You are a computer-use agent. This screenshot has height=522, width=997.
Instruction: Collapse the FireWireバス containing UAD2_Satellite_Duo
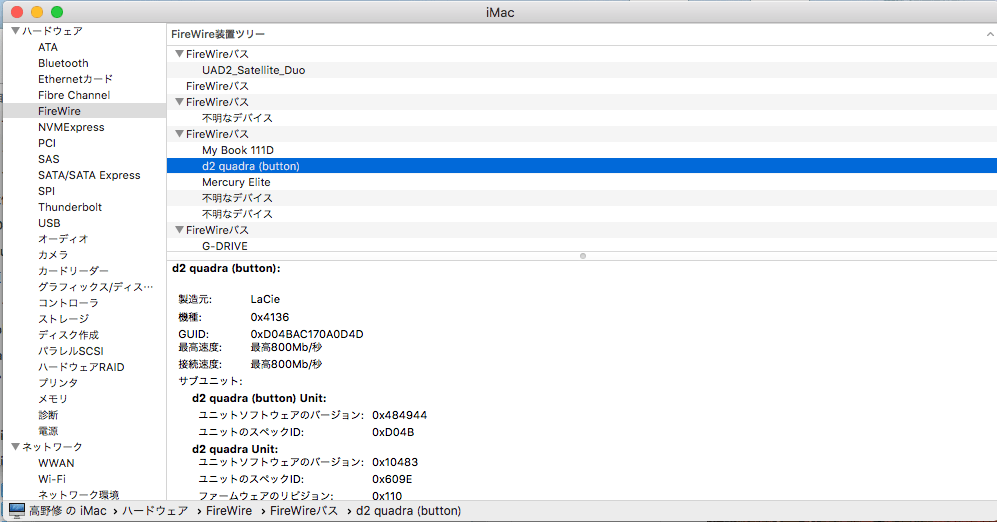tap(179, 54)
